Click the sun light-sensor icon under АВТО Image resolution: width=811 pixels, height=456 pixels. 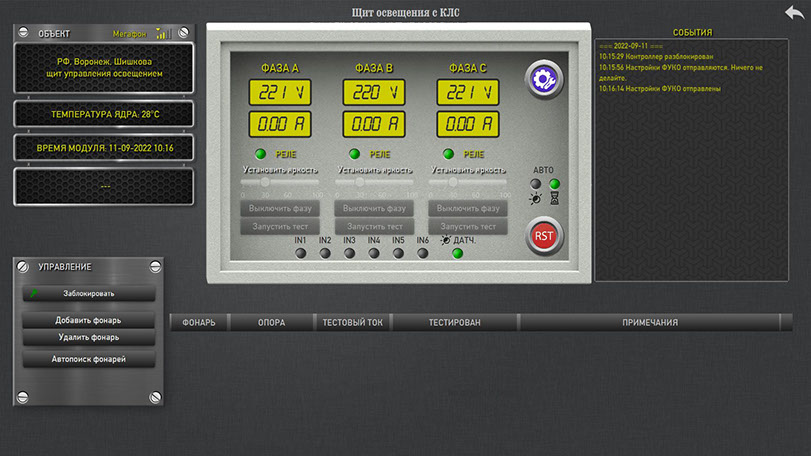(536, 199)
